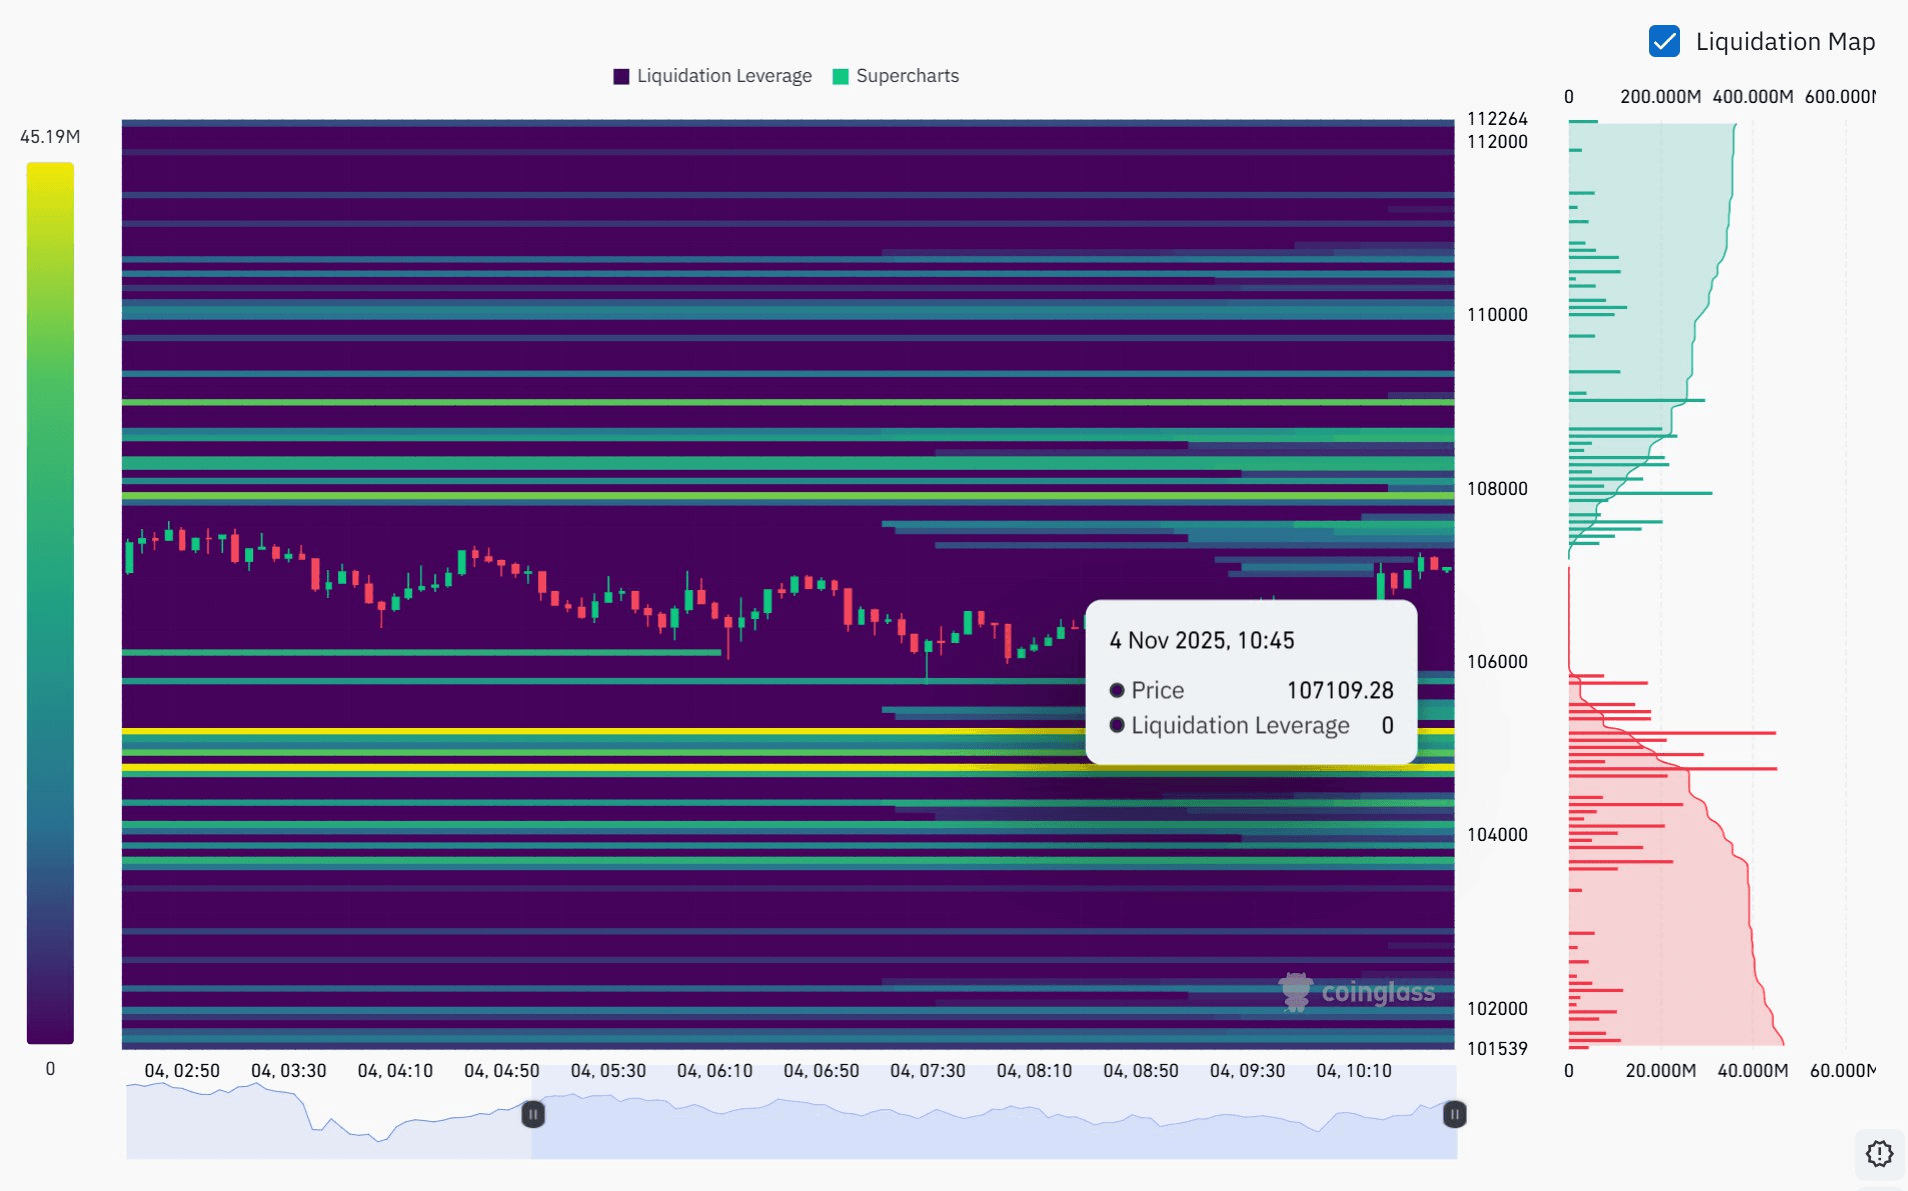
Task: Click the 45.19M maximum value of color scale
Action: coord(50,137)
